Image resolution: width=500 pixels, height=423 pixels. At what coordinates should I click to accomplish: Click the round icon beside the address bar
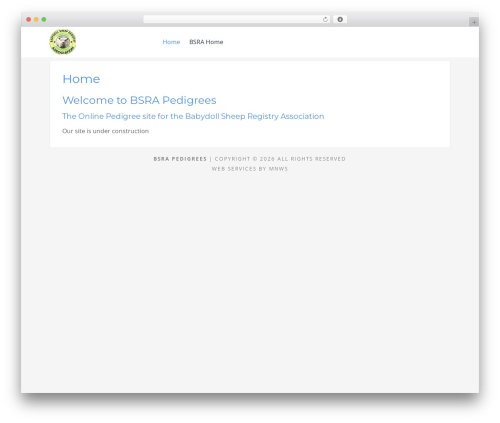(x=340, y=20)
